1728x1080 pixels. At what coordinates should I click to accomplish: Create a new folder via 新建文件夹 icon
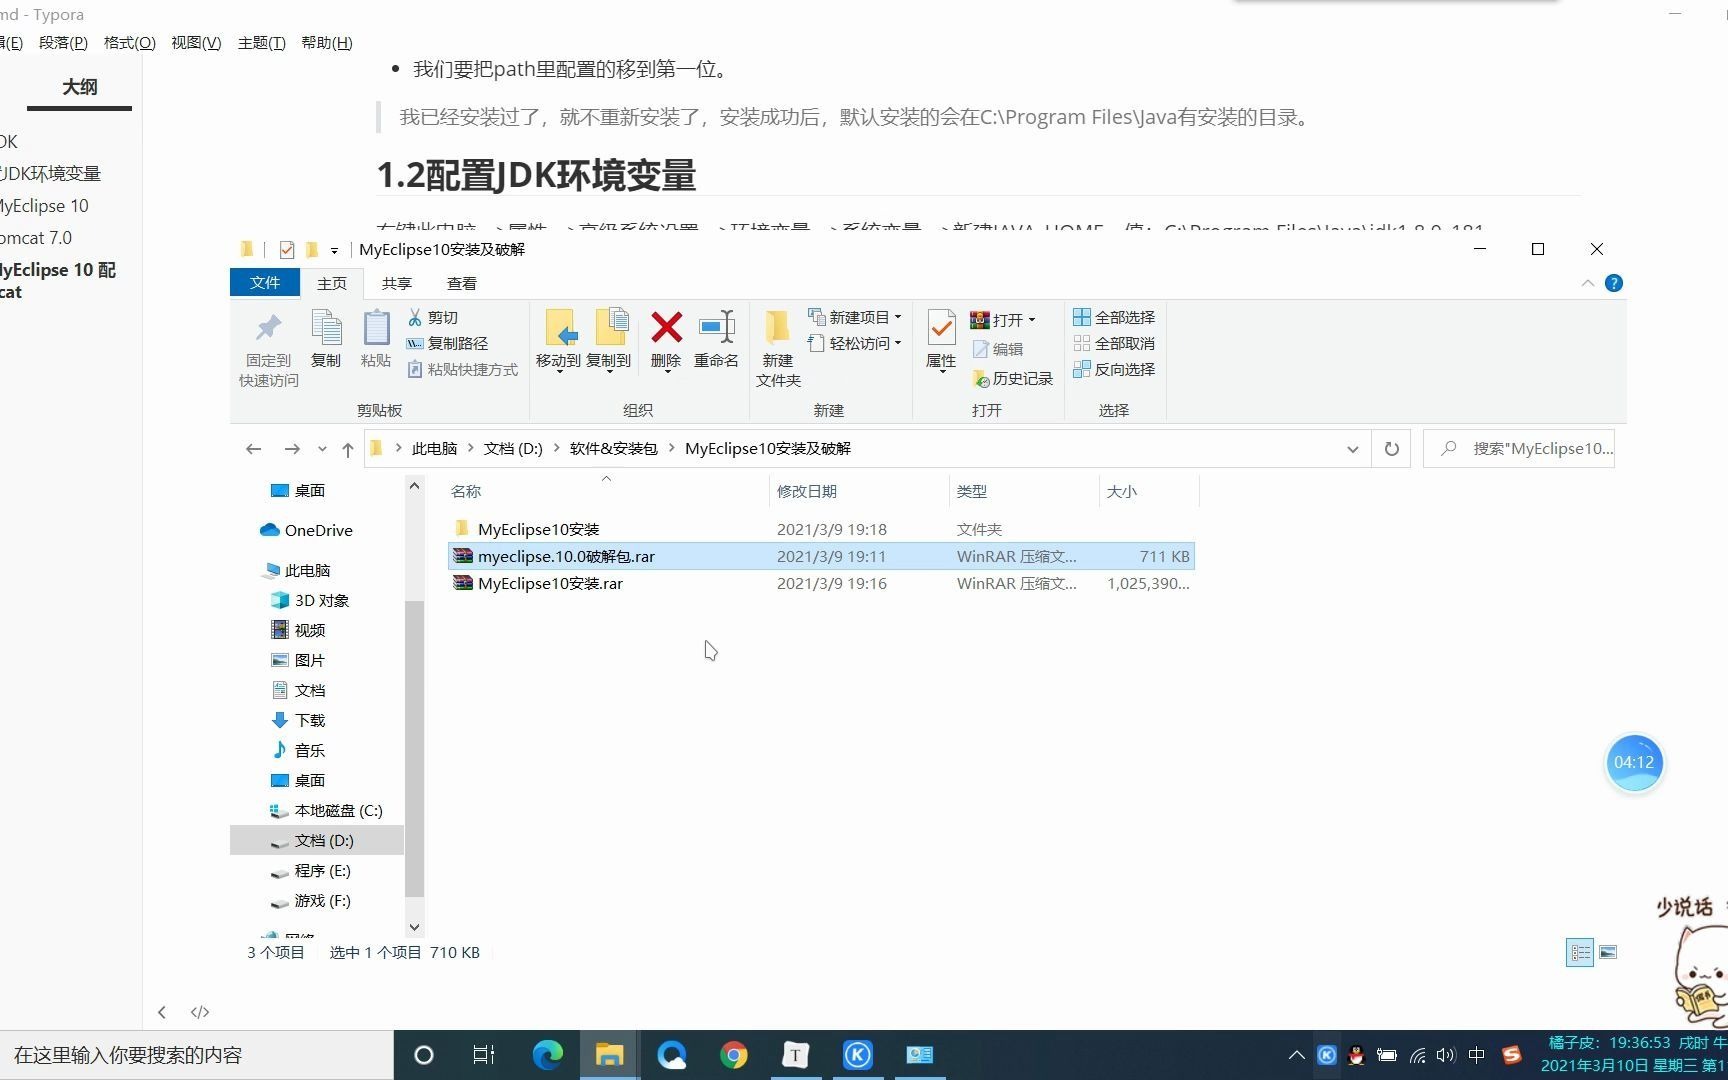[778, 345]
